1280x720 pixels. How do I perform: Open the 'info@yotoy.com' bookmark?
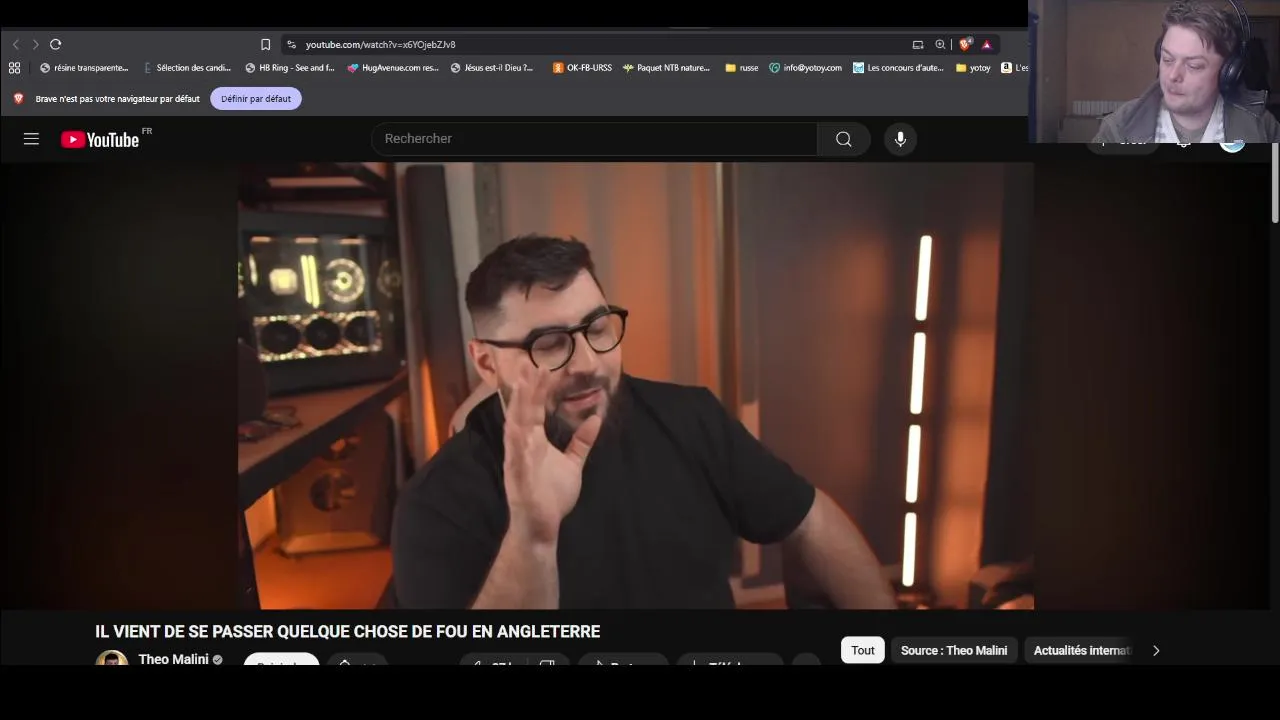806,68
